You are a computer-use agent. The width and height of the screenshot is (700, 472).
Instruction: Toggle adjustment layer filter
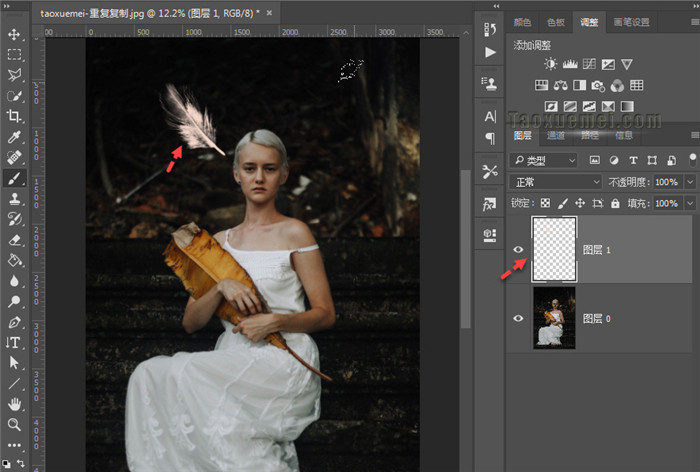[x=614, y=160]
